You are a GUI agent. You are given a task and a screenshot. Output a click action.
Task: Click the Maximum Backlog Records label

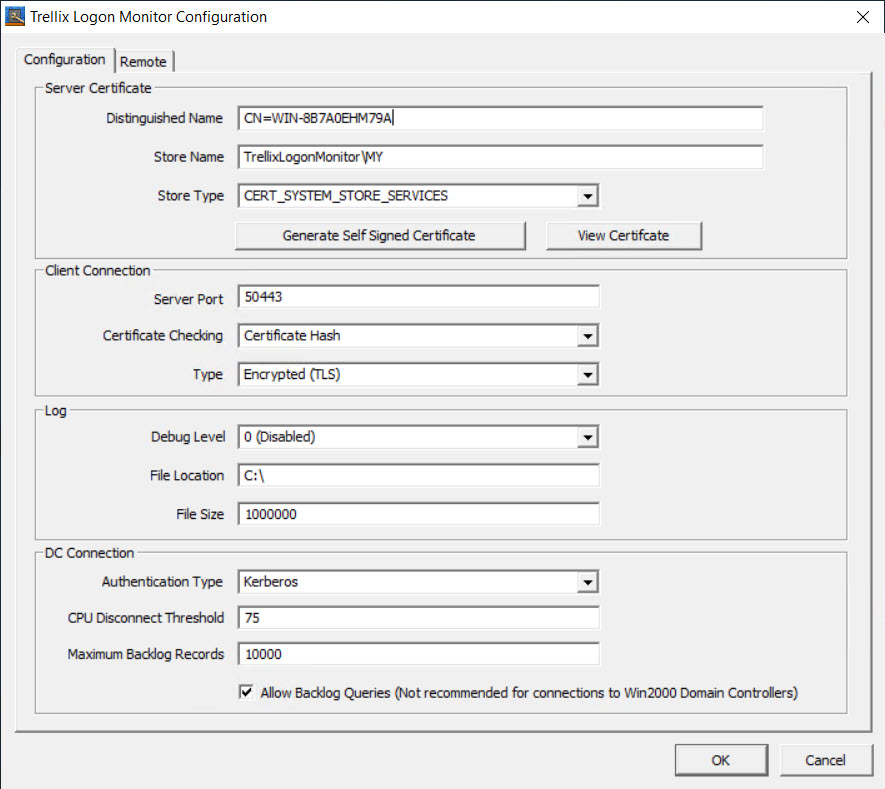(x=146, y=654)
